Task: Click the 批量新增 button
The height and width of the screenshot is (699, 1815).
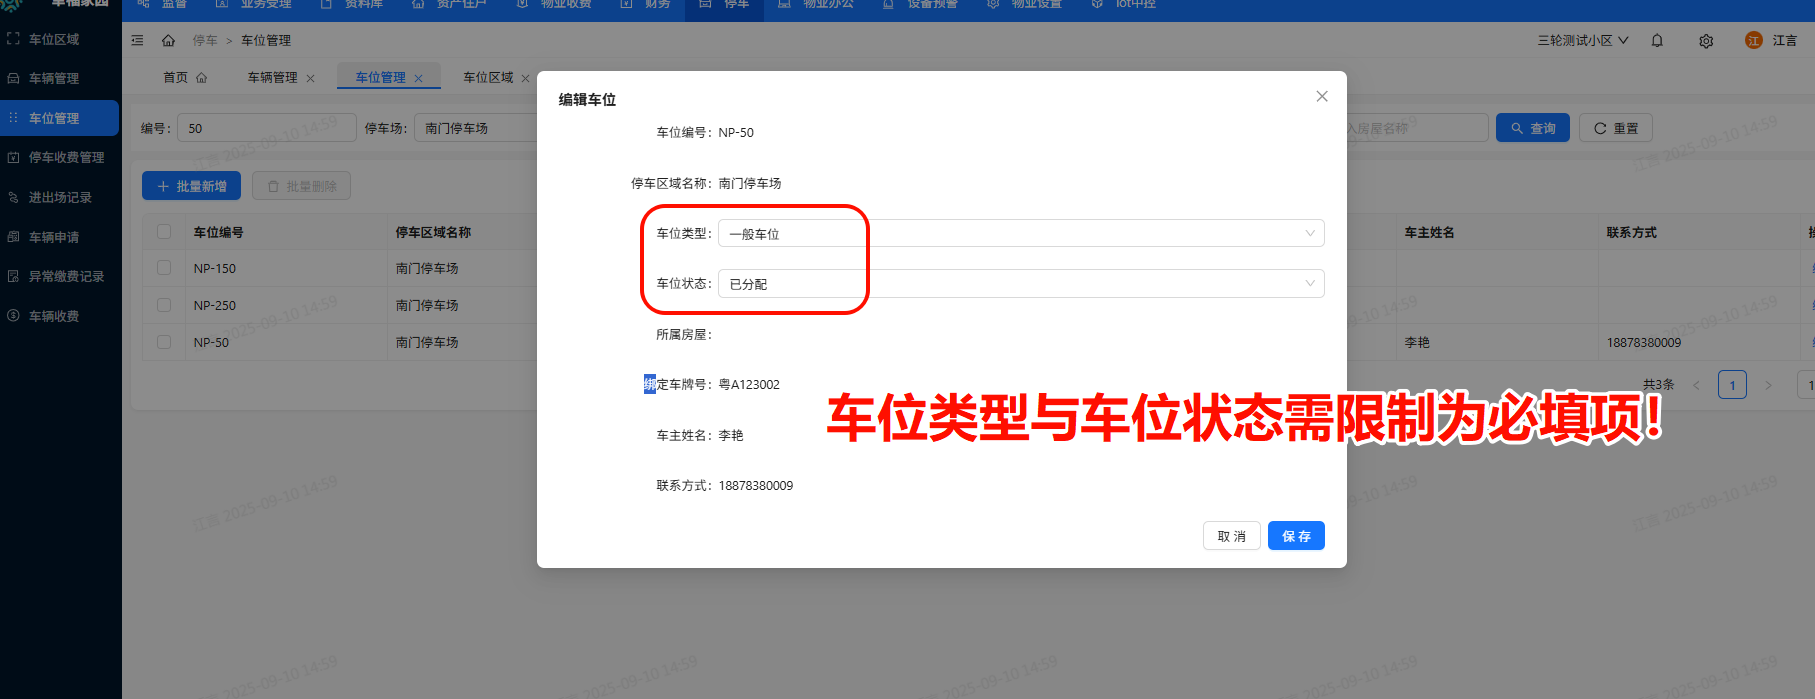Action: (x=192, y=186)
